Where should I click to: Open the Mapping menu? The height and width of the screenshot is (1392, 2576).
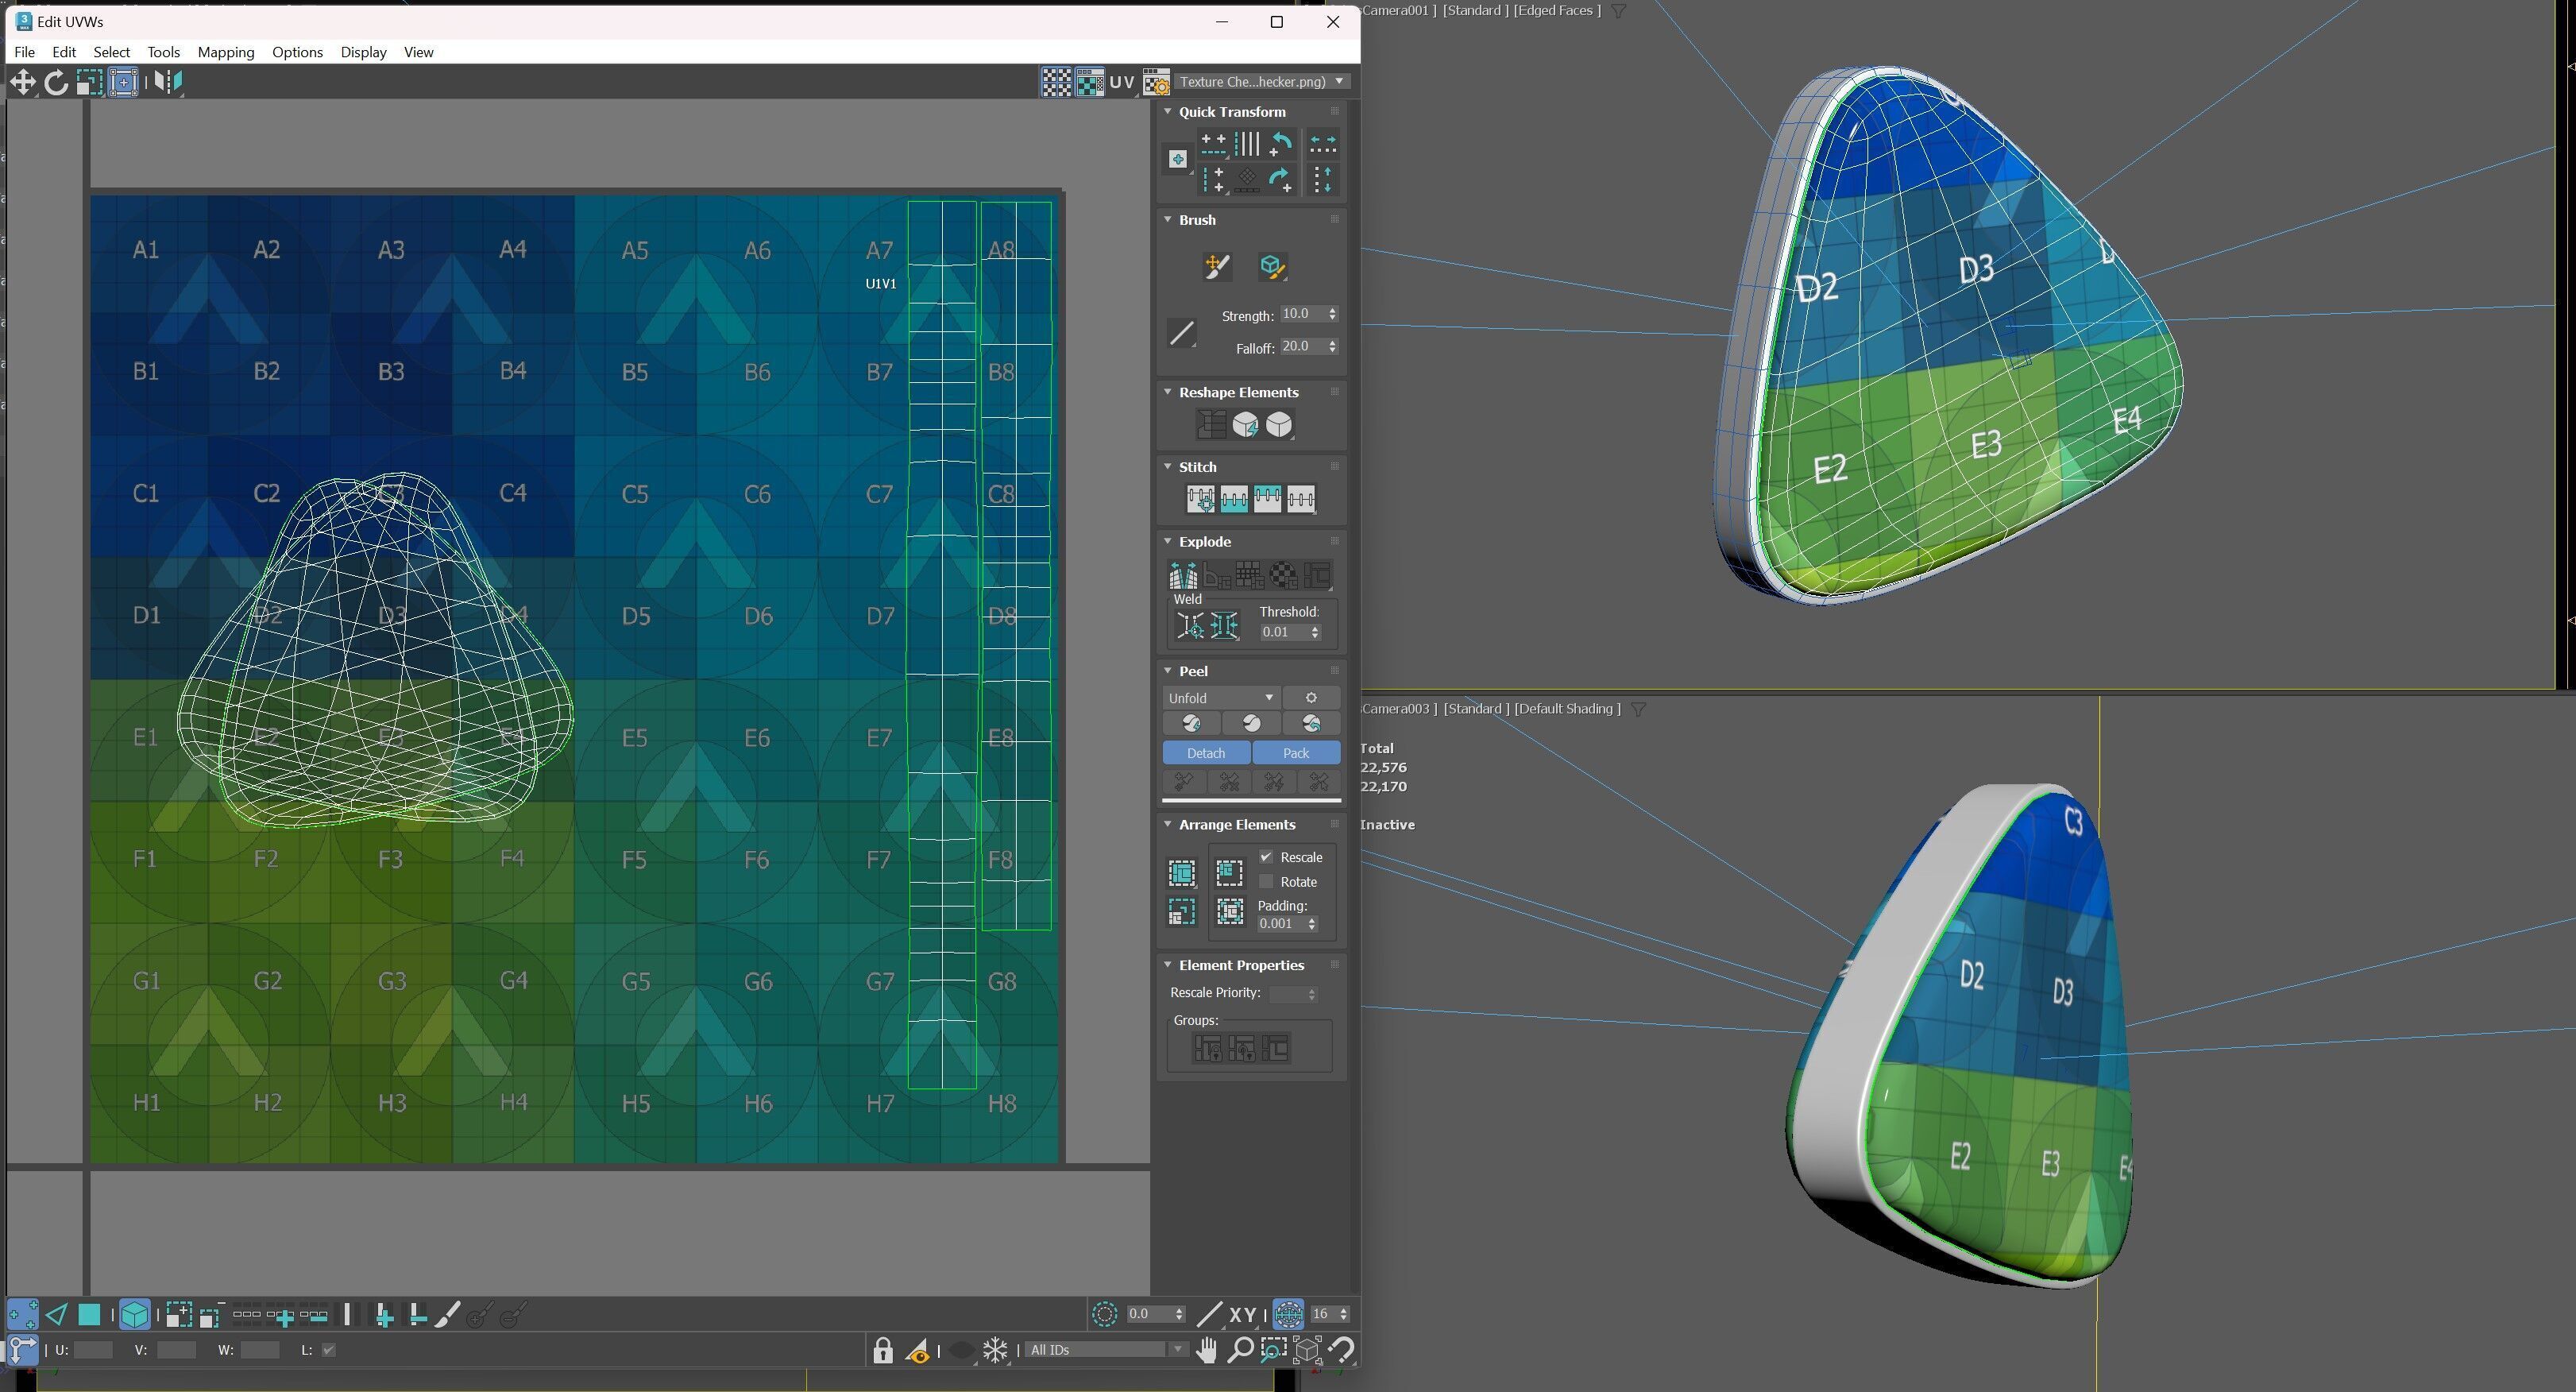coord(225,52)
